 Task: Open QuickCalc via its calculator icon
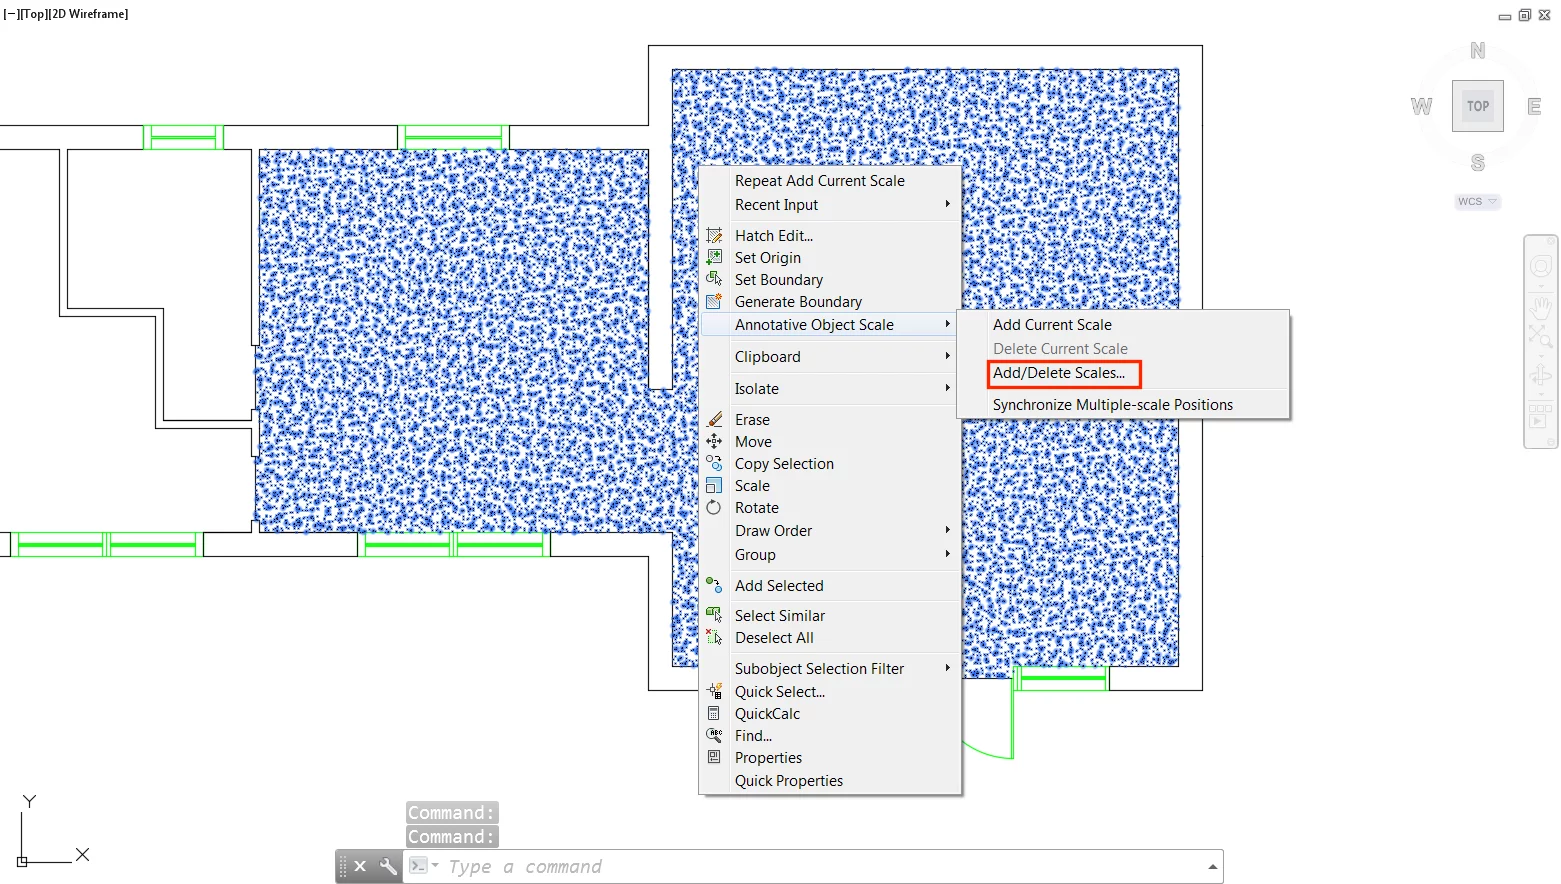click(714, 713)
